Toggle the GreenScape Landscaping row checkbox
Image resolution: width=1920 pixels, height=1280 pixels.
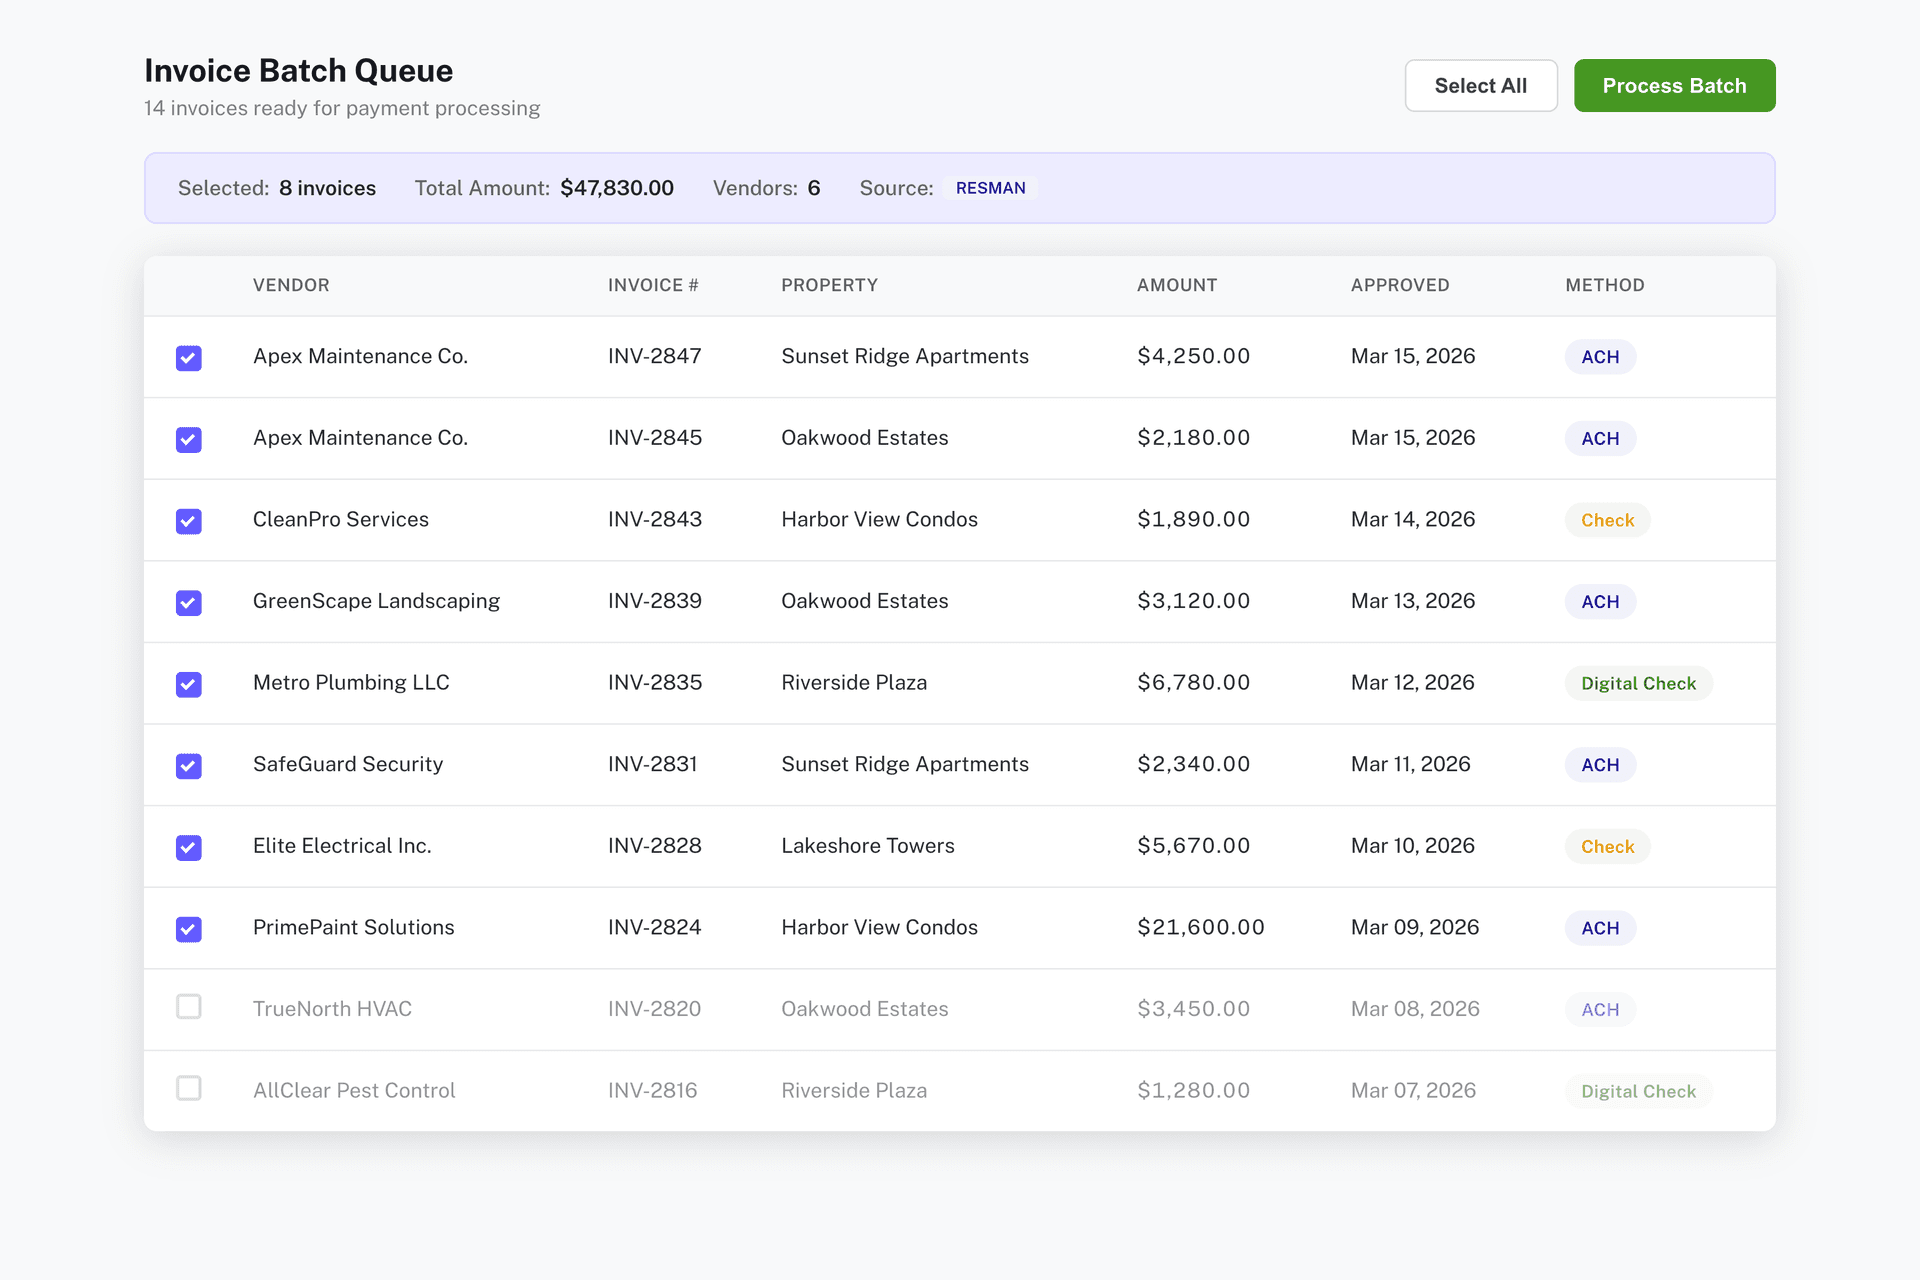pyautogui.click(x=189, y=603)
